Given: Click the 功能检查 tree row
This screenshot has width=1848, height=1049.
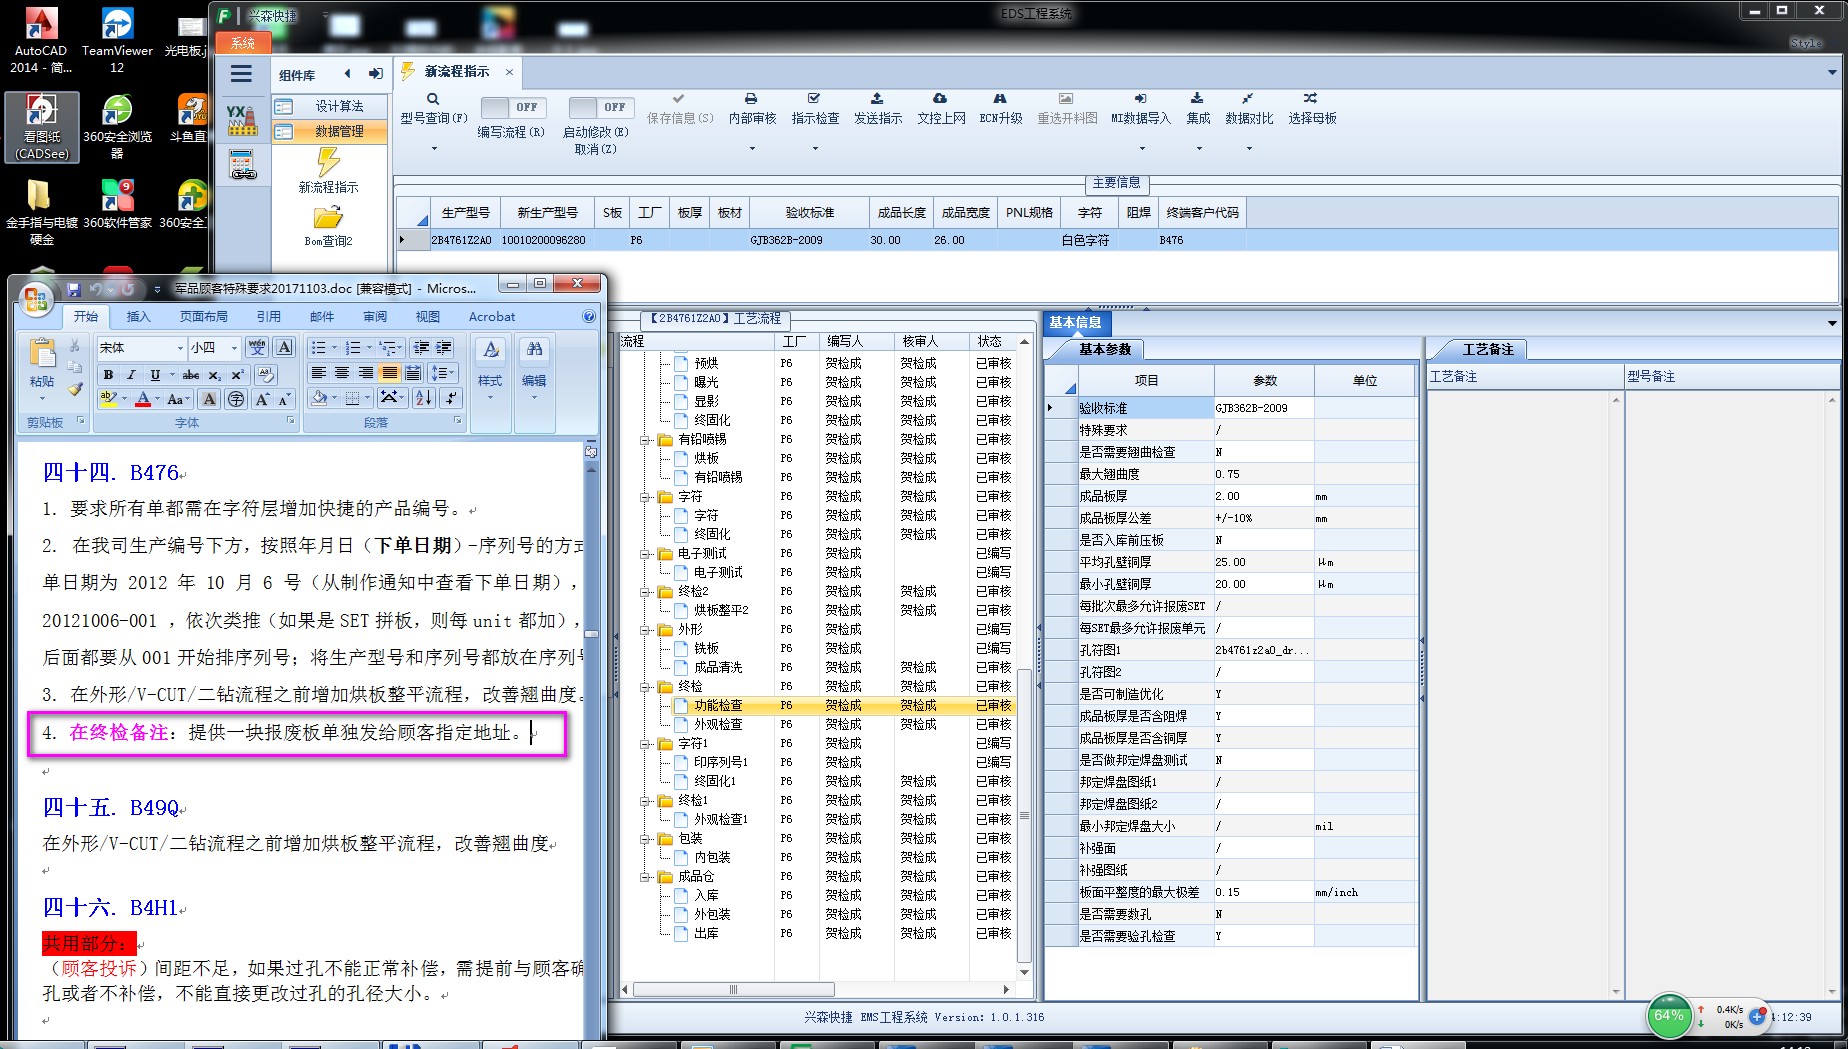Looking at the screenshot, I should pos(818,706).
